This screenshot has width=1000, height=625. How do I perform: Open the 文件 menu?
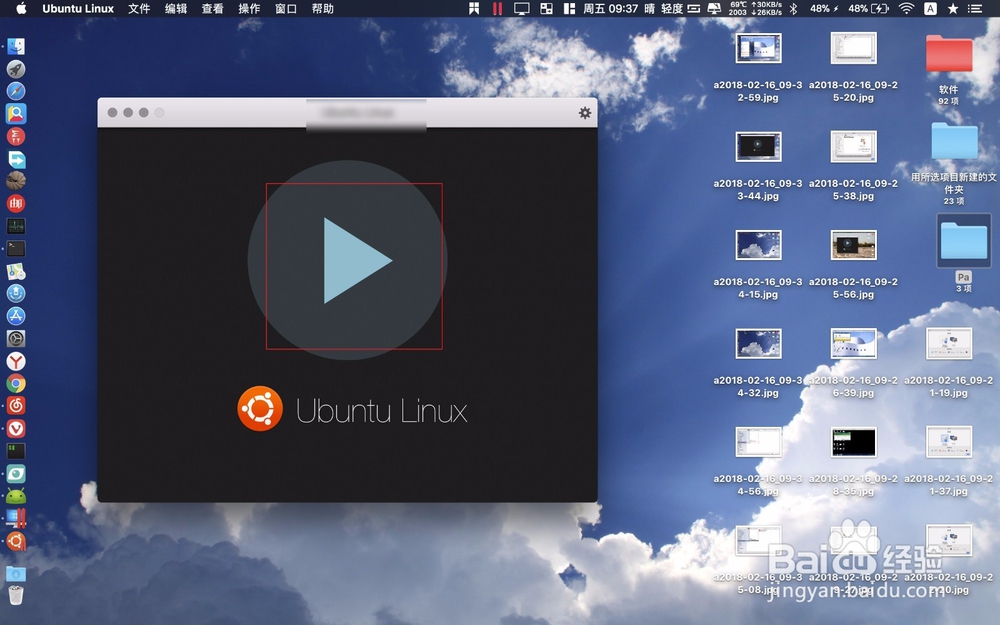tap(138, 8)
